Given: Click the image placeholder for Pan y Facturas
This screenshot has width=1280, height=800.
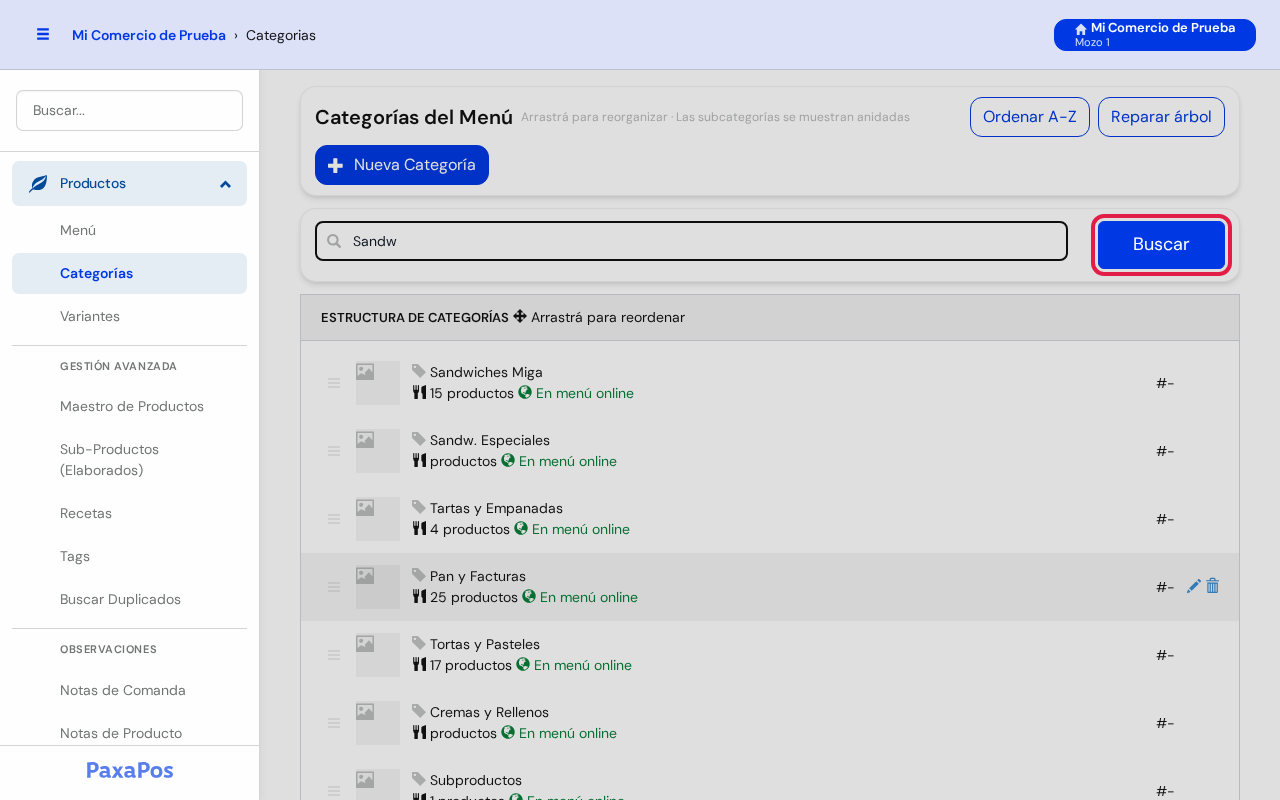Looking at the screenshot, I should click(378, 587).
